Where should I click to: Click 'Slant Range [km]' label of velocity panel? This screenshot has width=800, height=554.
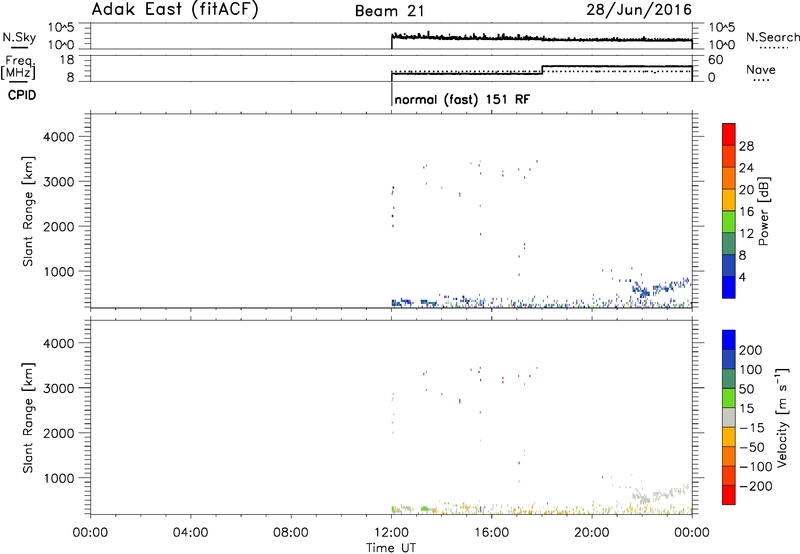(28, 418)
